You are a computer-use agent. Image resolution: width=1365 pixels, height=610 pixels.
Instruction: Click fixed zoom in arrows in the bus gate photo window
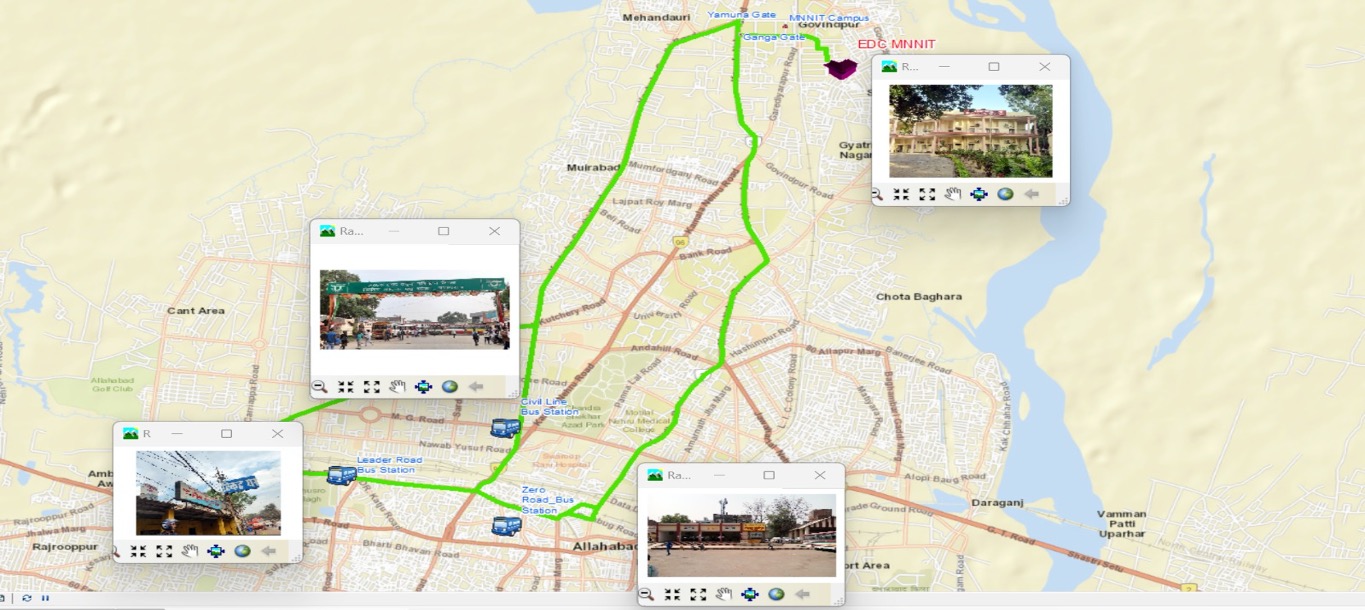coord(346,387)
